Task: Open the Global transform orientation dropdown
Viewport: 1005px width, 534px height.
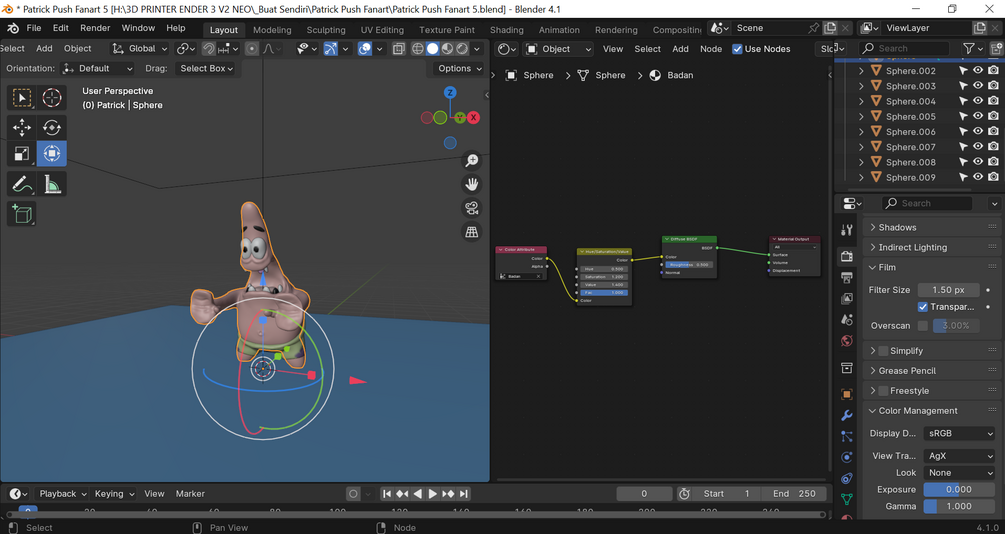Action: (x=139, y=49)
